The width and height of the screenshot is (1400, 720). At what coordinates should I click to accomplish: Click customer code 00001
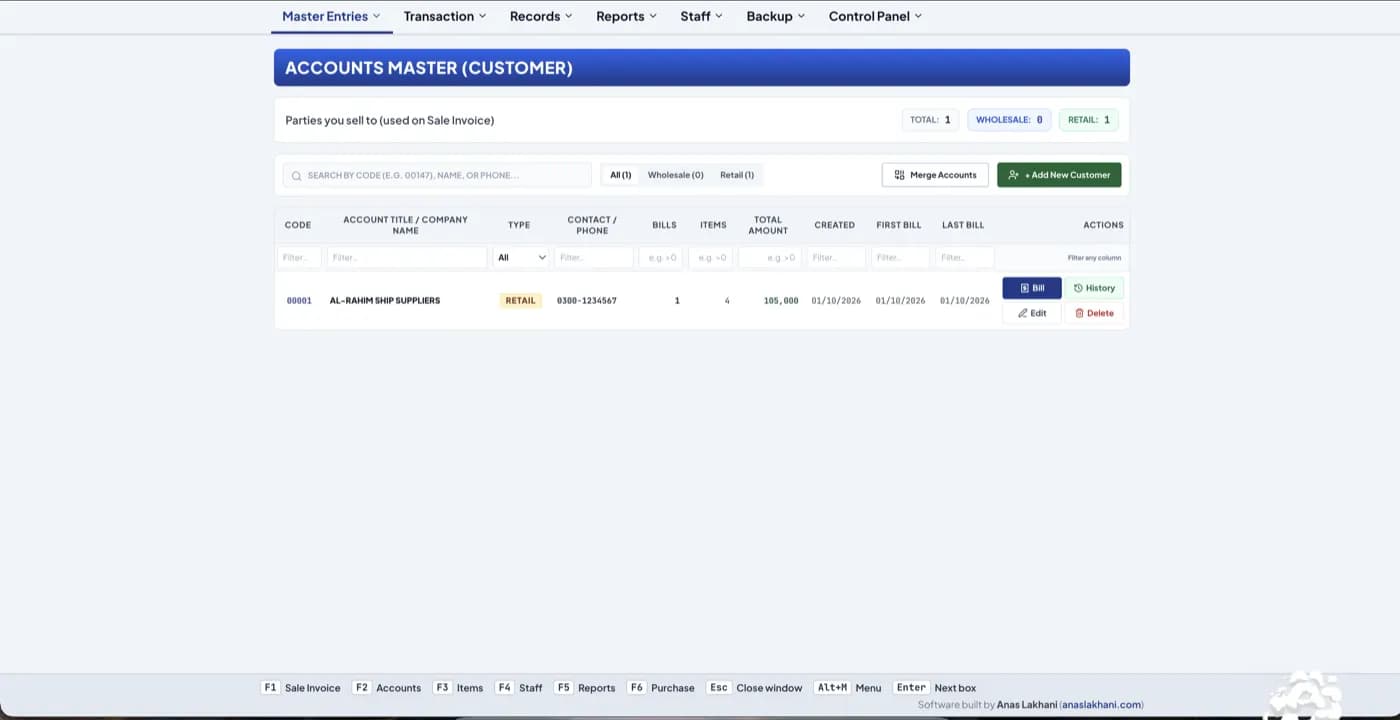click(299, 300)
